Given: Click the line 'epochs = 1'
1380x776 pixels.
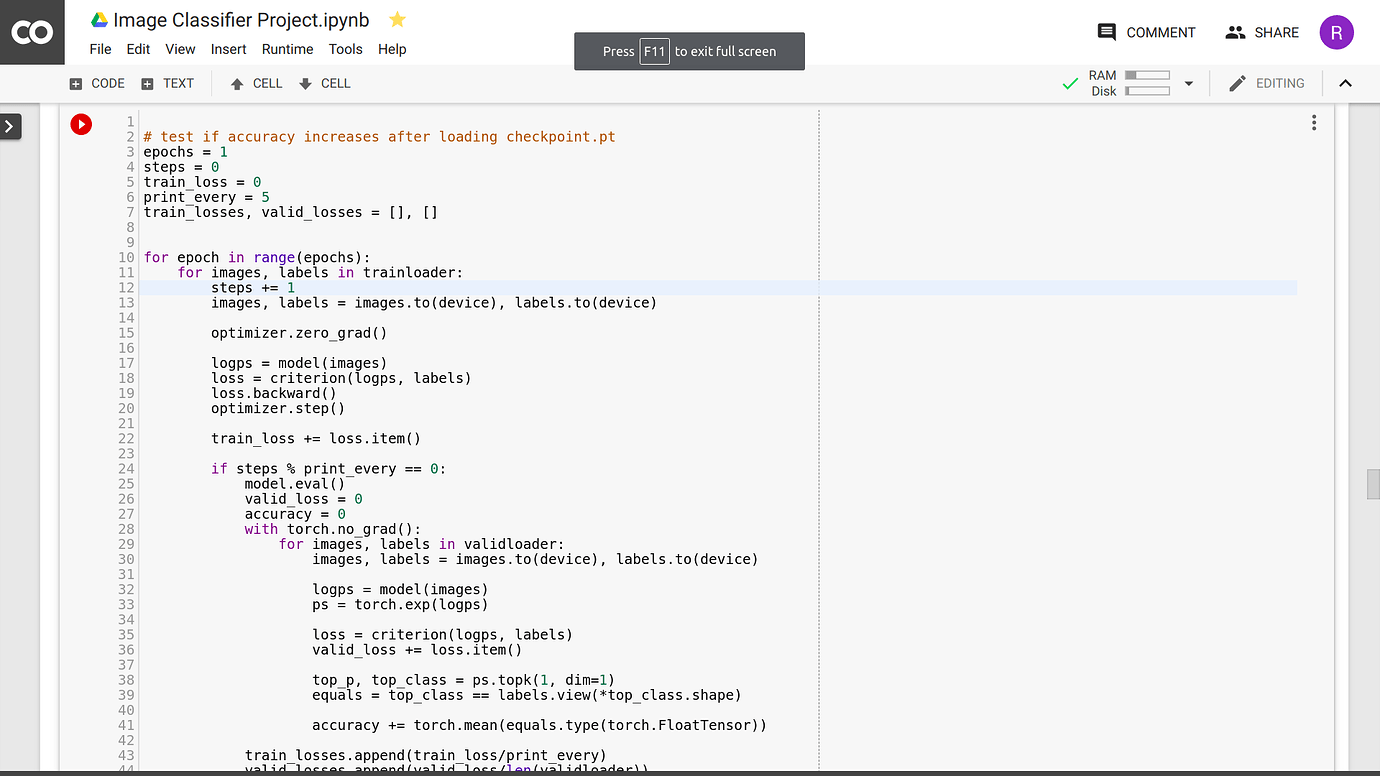Looking at the screenshot, I should tap(186, 151).
